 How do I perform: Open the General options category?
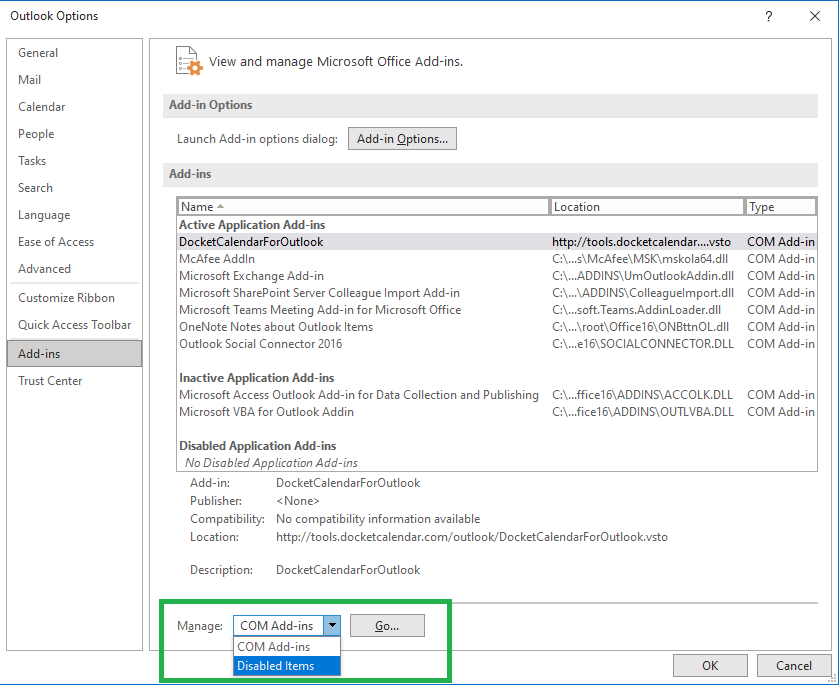(74, 53)
